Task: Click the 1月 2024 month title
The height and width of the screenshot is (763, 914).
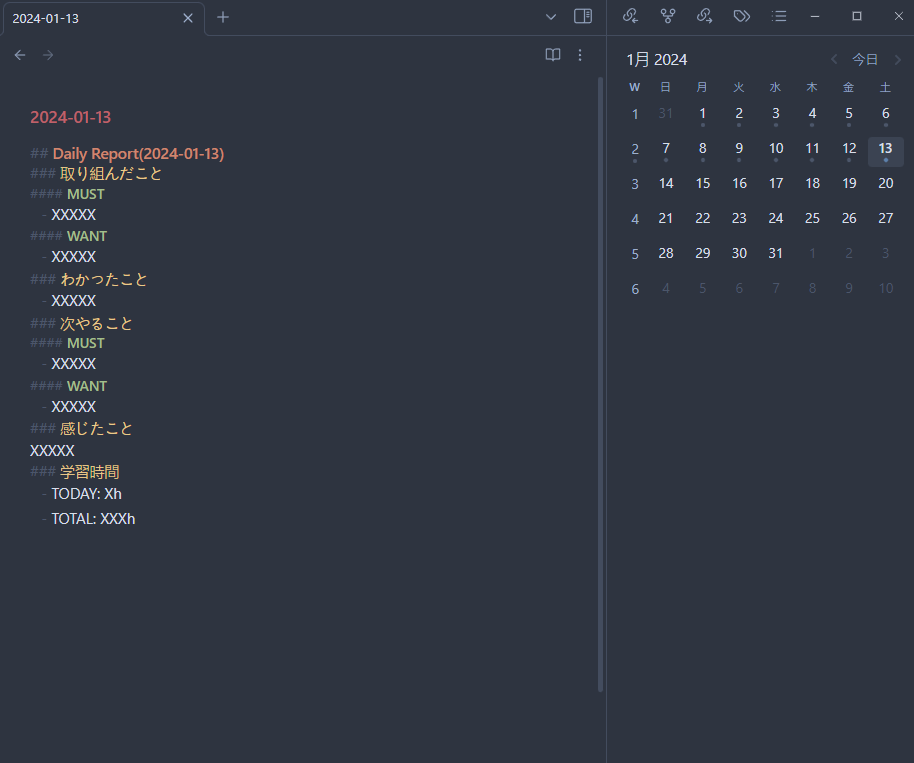Action: [x=656, y=59]
